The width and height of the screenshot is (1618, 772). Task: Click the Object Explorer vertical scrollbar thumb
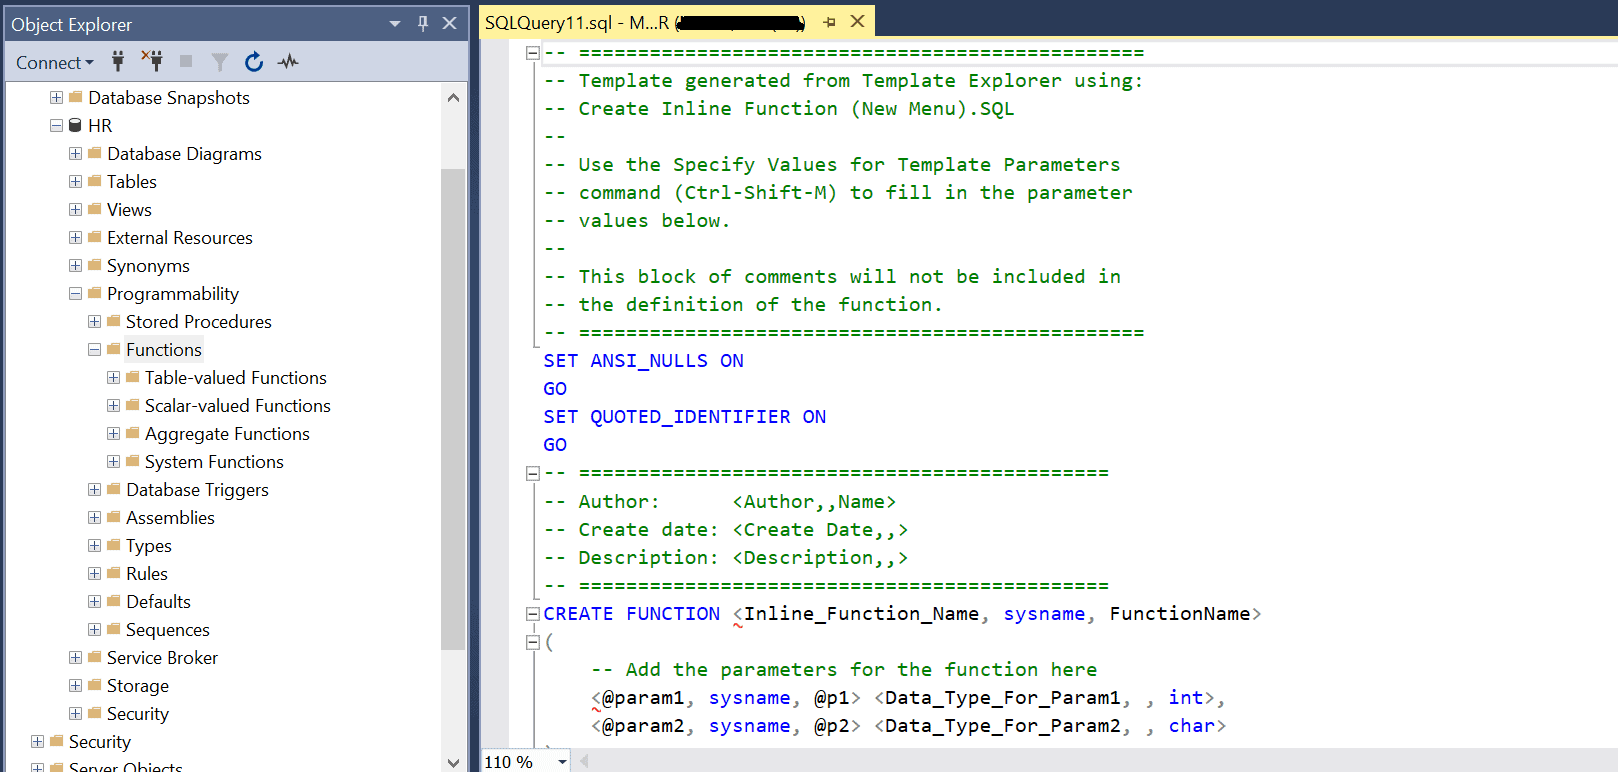click(453, 408)
